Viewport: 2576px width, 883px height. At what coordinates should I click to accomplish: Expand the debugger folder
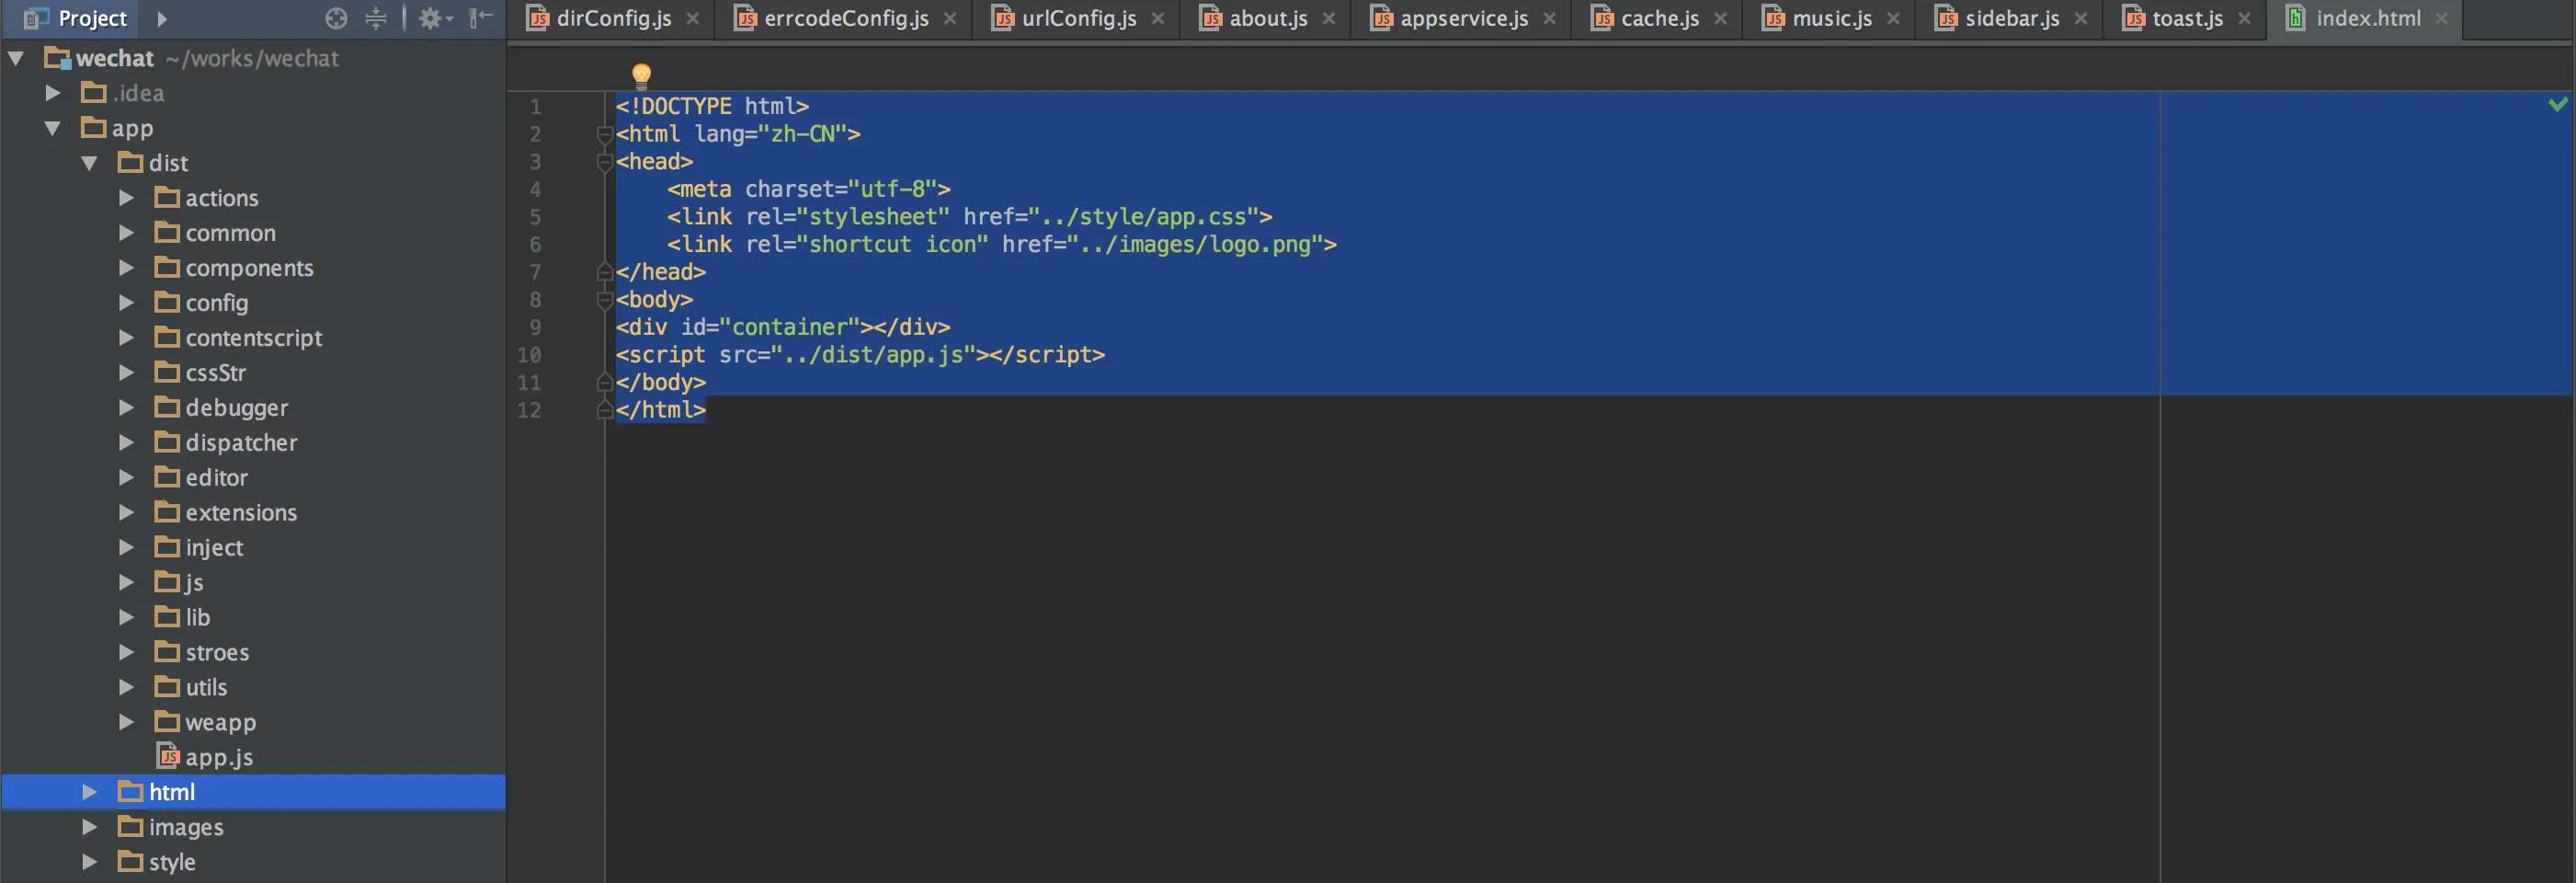pyautogui.click(x=126, y=408)
